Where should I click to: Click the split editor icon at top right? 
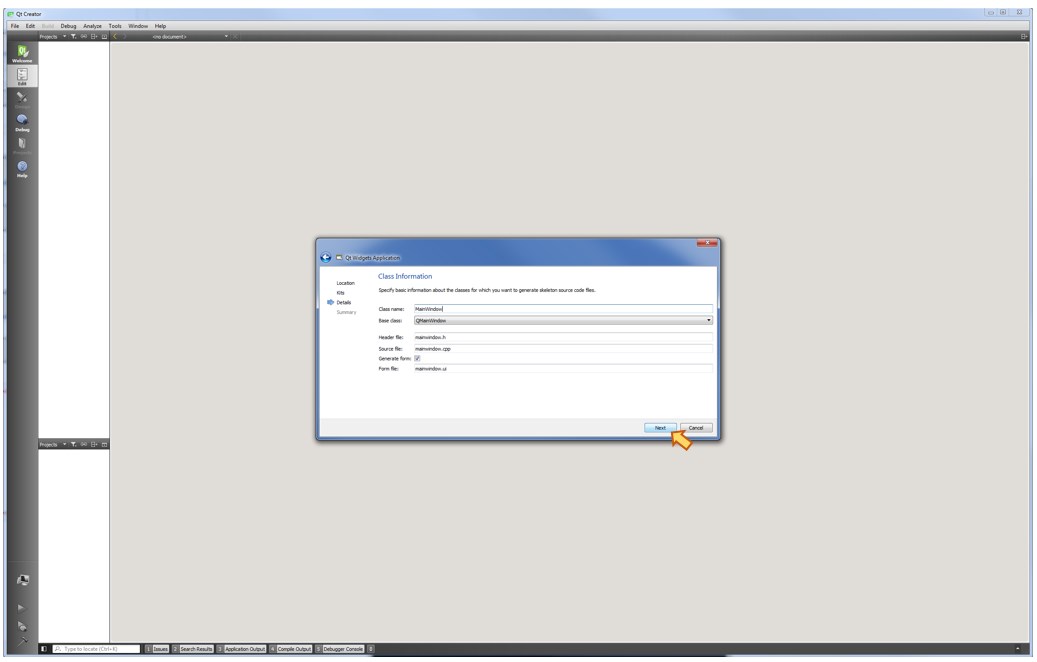coord(1024,36)
